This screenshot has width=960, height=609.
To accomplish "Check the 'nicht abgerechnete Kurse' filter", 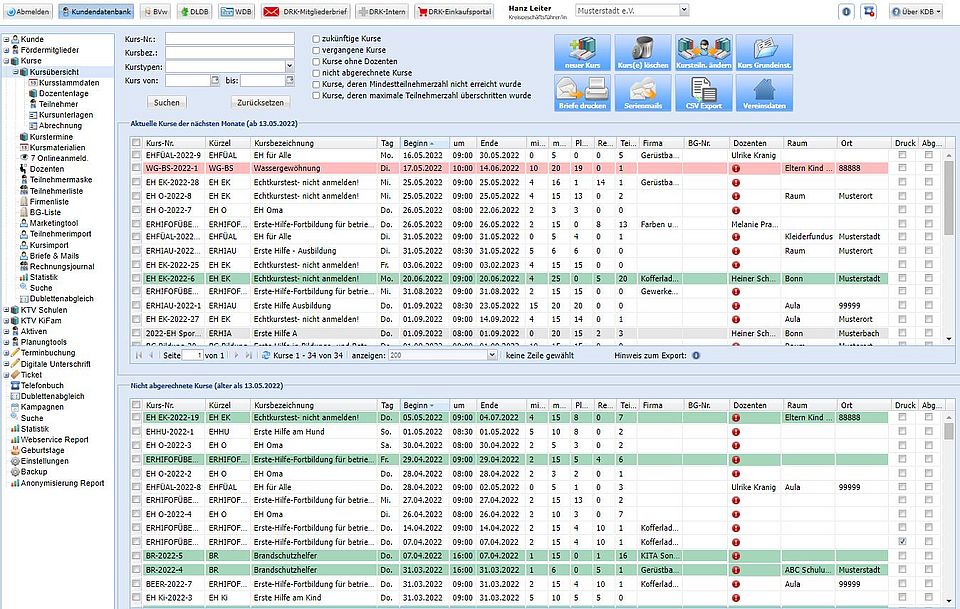I will pyautogui.click(x=317, y=73).
